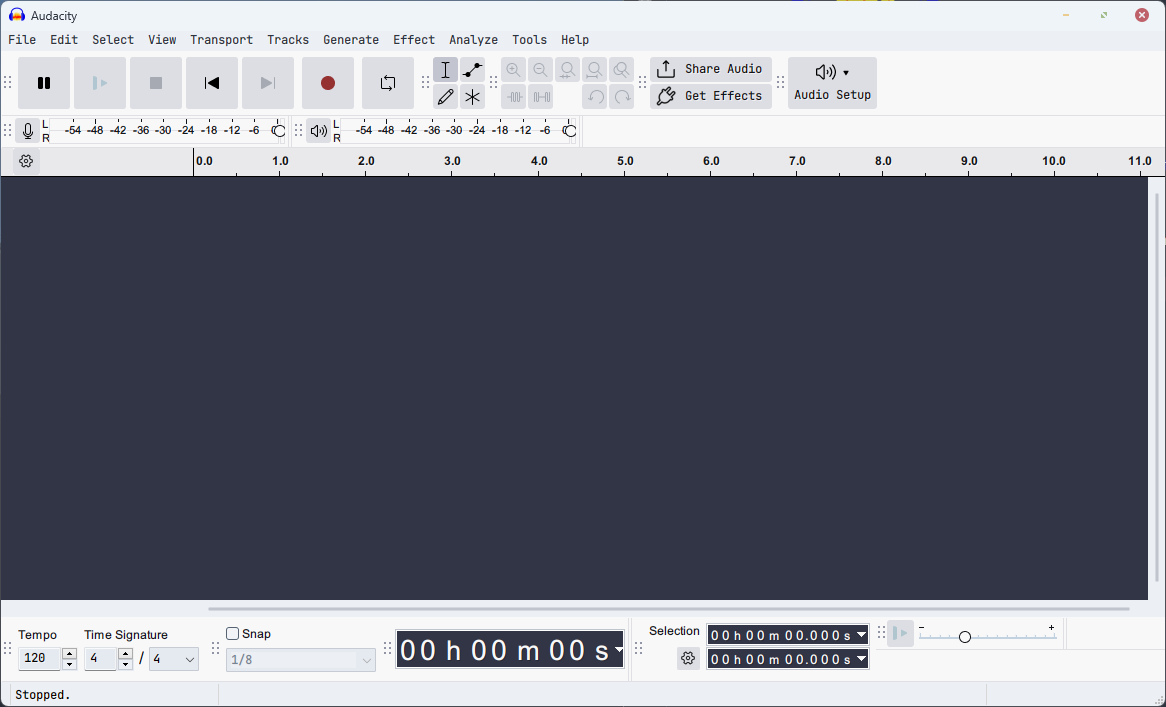The image size is (1166, 707).
Task: Select the Envelope tool
Action: 473,70
